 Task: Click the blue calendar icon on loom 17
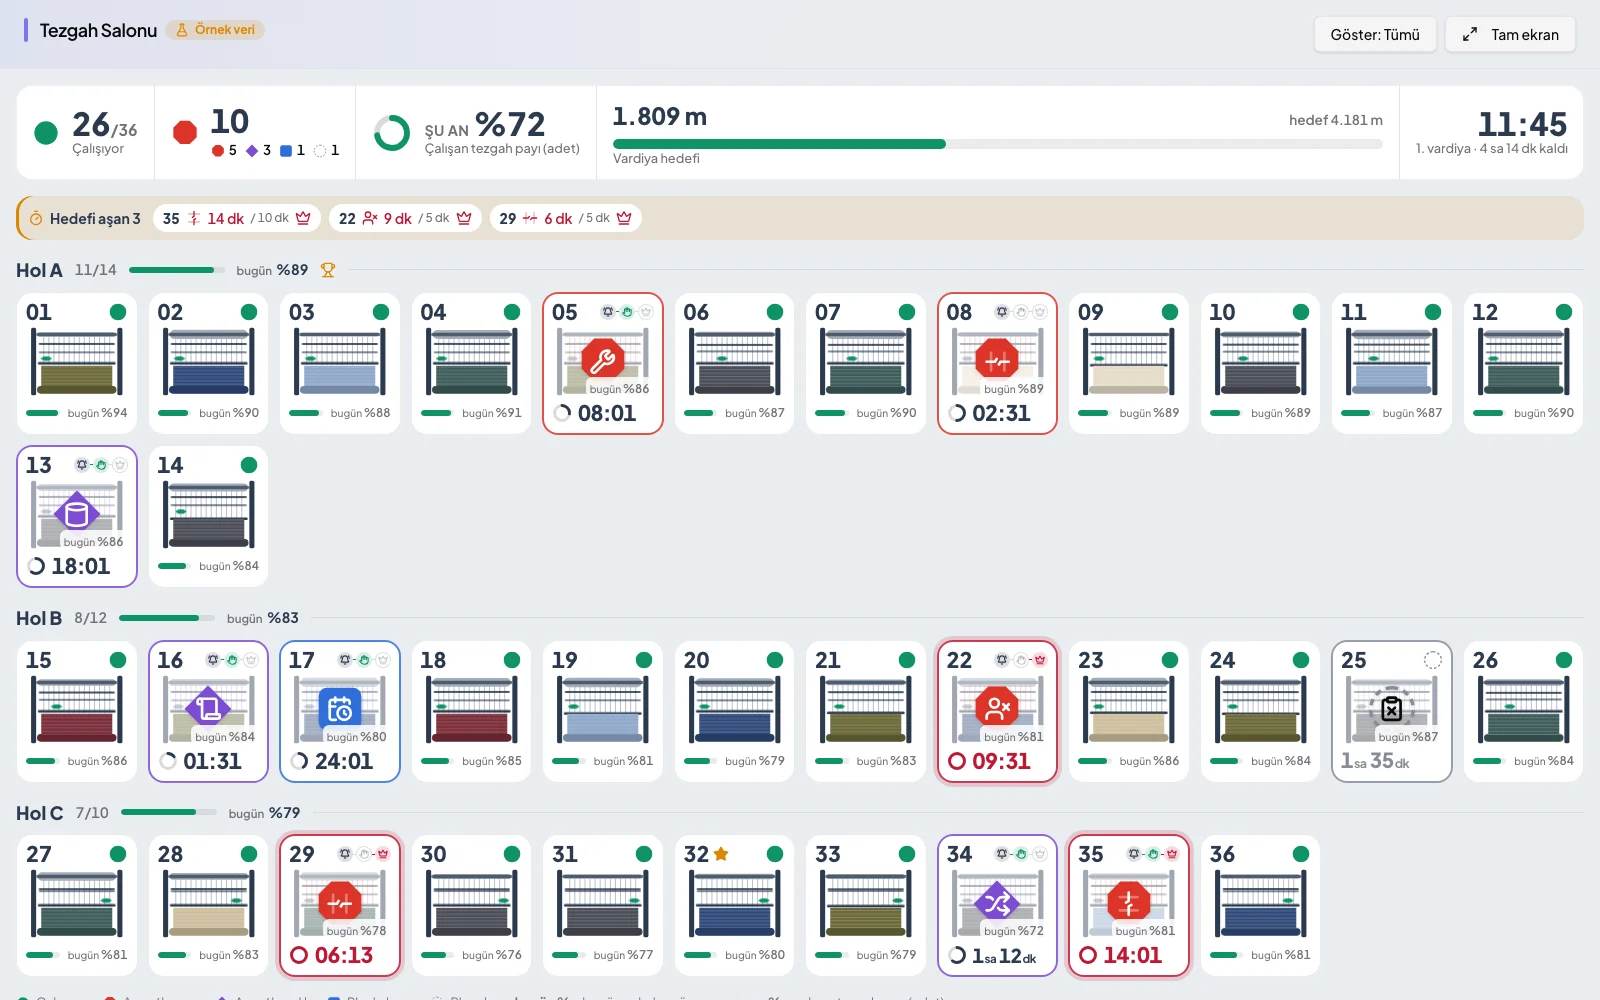340,708
